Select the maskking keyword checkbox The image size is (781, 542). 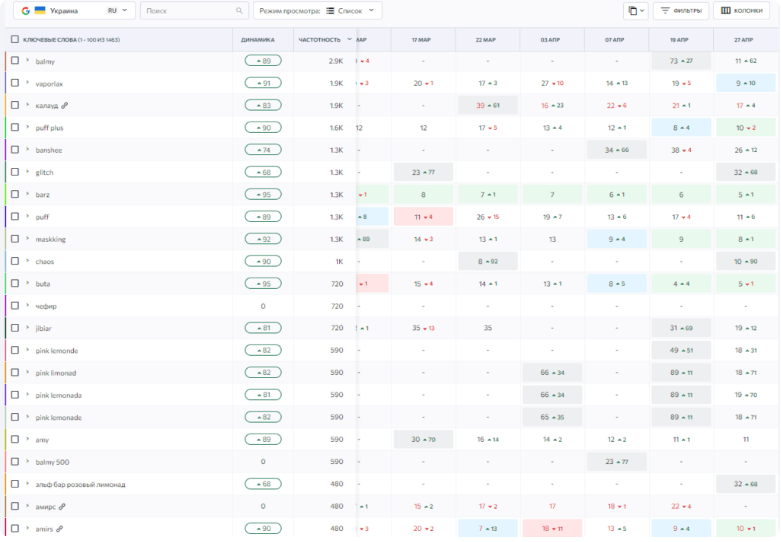click(x=15, y=239)
